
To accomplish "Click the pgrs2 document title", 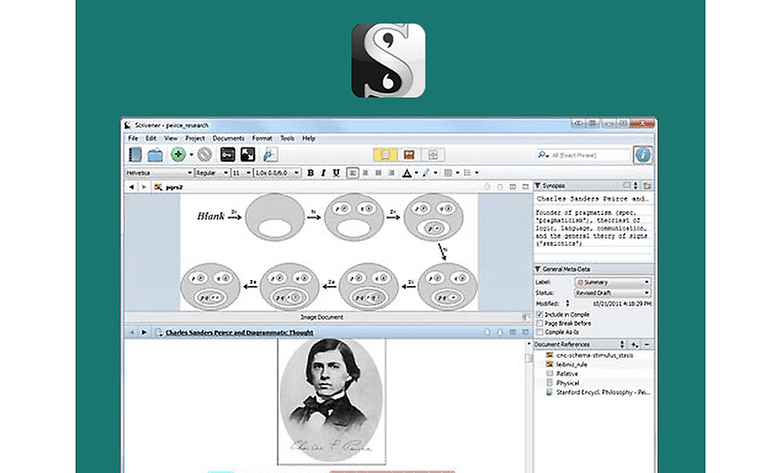I will pos(174,187).
